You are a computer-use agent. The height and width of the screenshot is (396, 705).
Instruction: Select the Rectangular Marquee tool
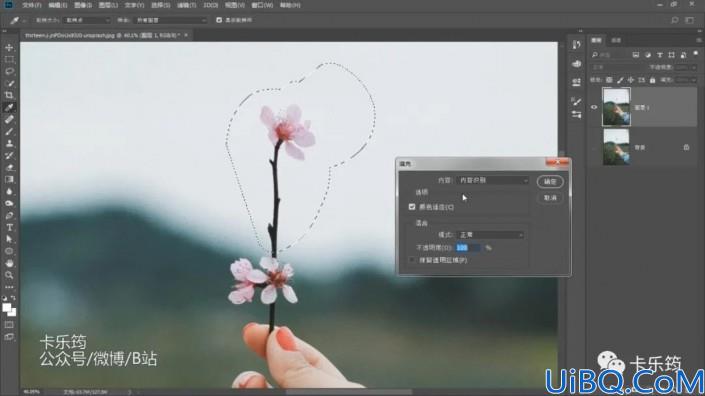[x=9, y=59]
